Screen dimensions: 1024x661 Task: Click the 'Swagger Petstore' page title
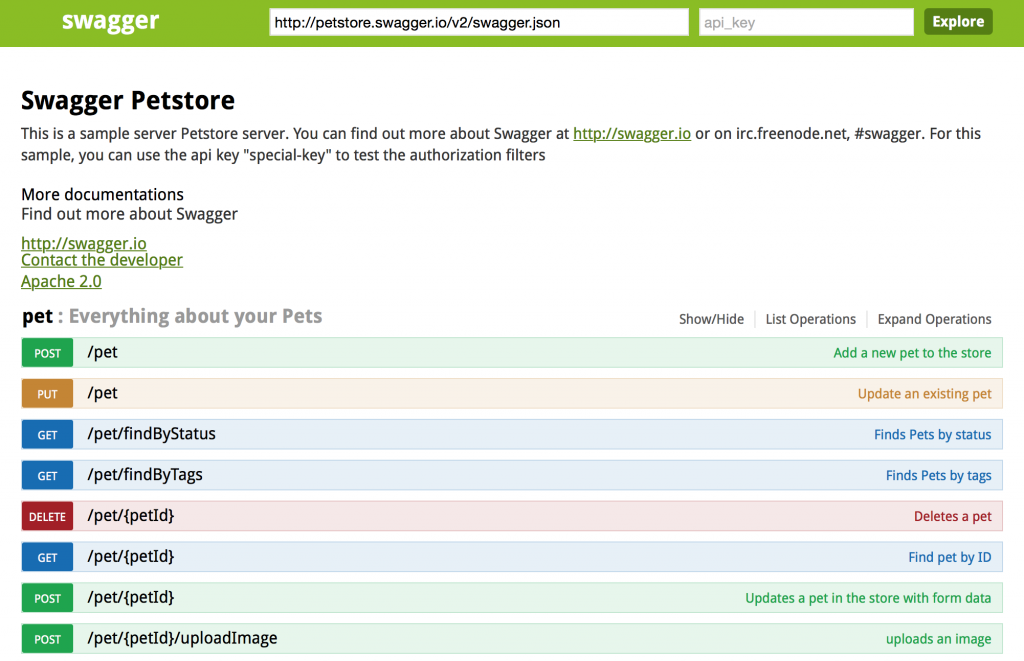click(128, 101)
